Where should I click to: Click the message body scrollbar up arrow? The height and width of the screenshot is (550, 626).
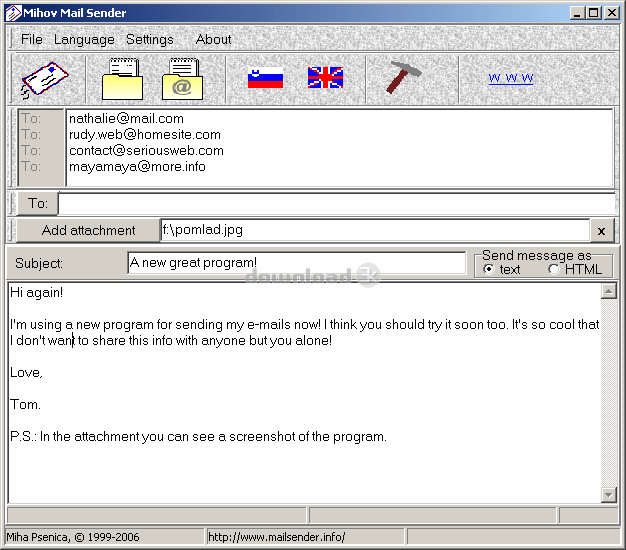(x=608, y=291)
